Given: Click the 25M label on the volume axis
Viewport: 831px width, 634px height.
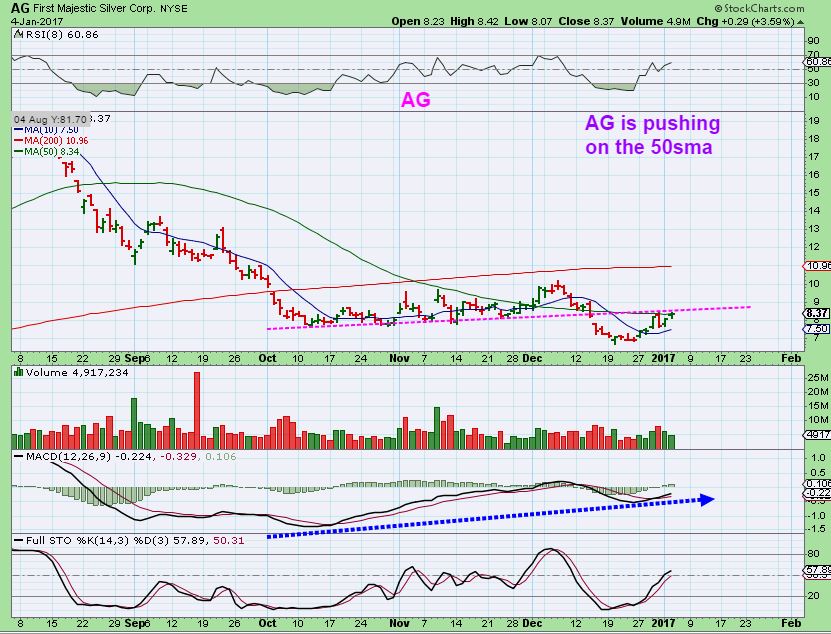Looking at the screenshot, I should point(818,378).
